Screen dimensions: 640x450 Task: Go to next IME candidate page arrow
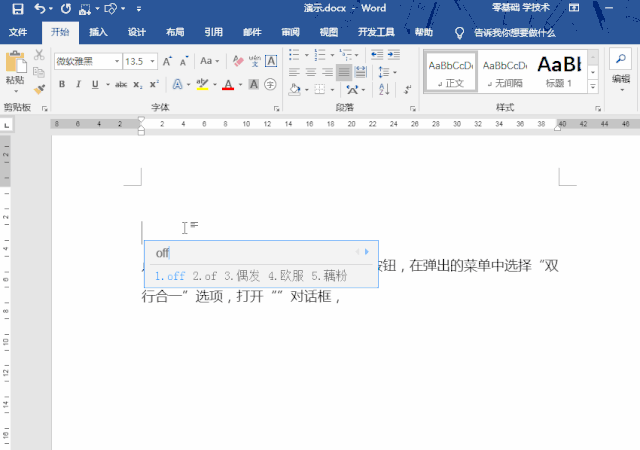367,252
